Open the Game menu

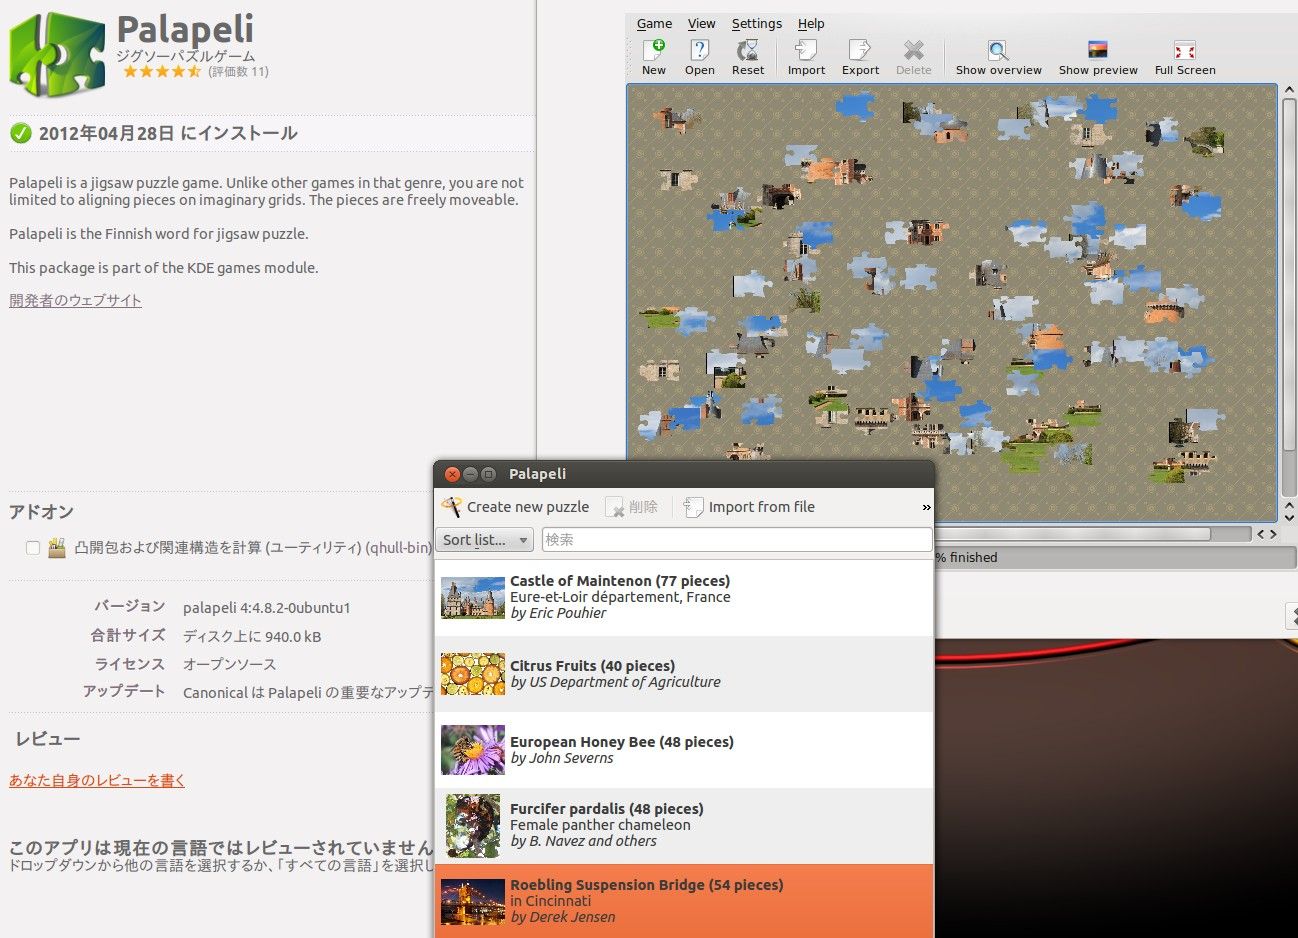coord(654,23)
